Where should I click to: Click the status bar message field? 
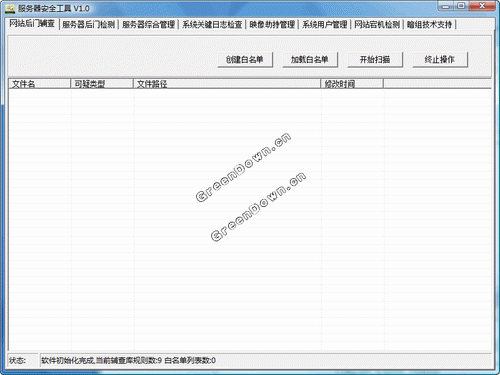265,360
